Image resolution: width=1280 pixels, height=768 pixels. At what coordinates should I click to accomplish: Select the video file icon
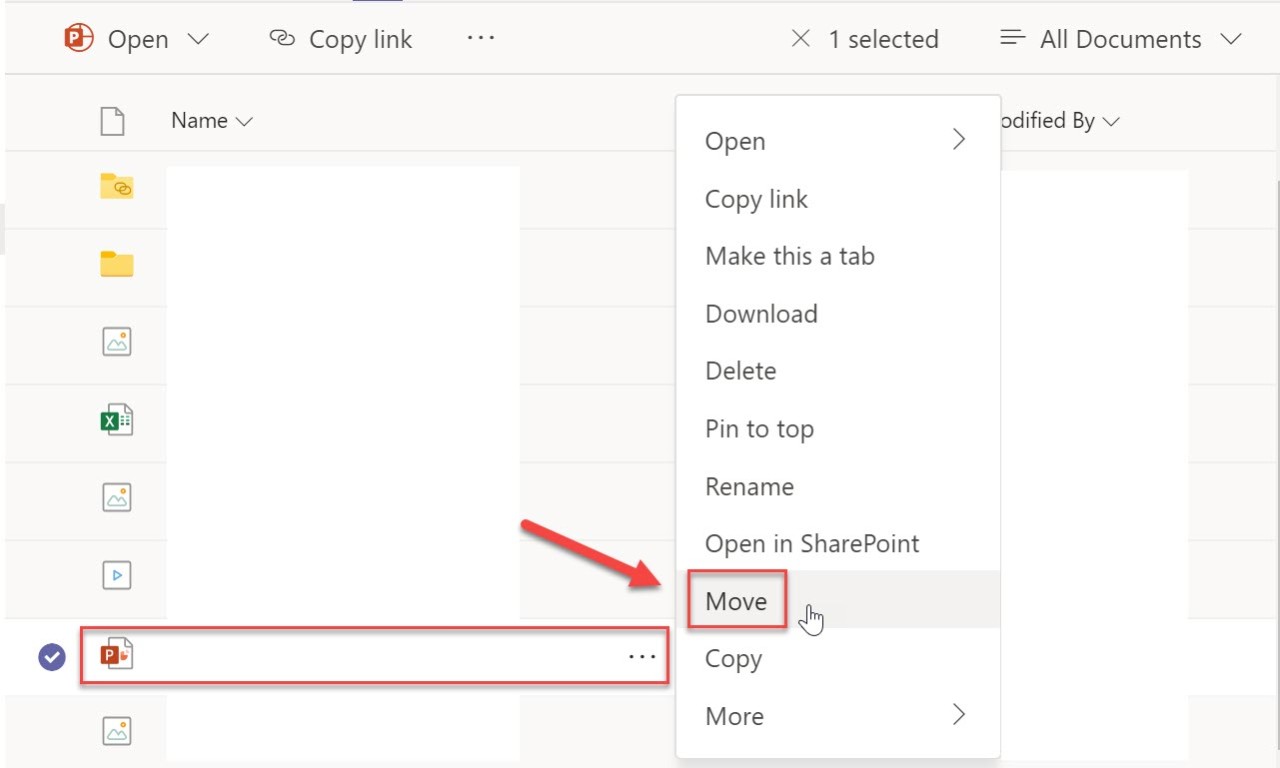[x=116, y=574]
